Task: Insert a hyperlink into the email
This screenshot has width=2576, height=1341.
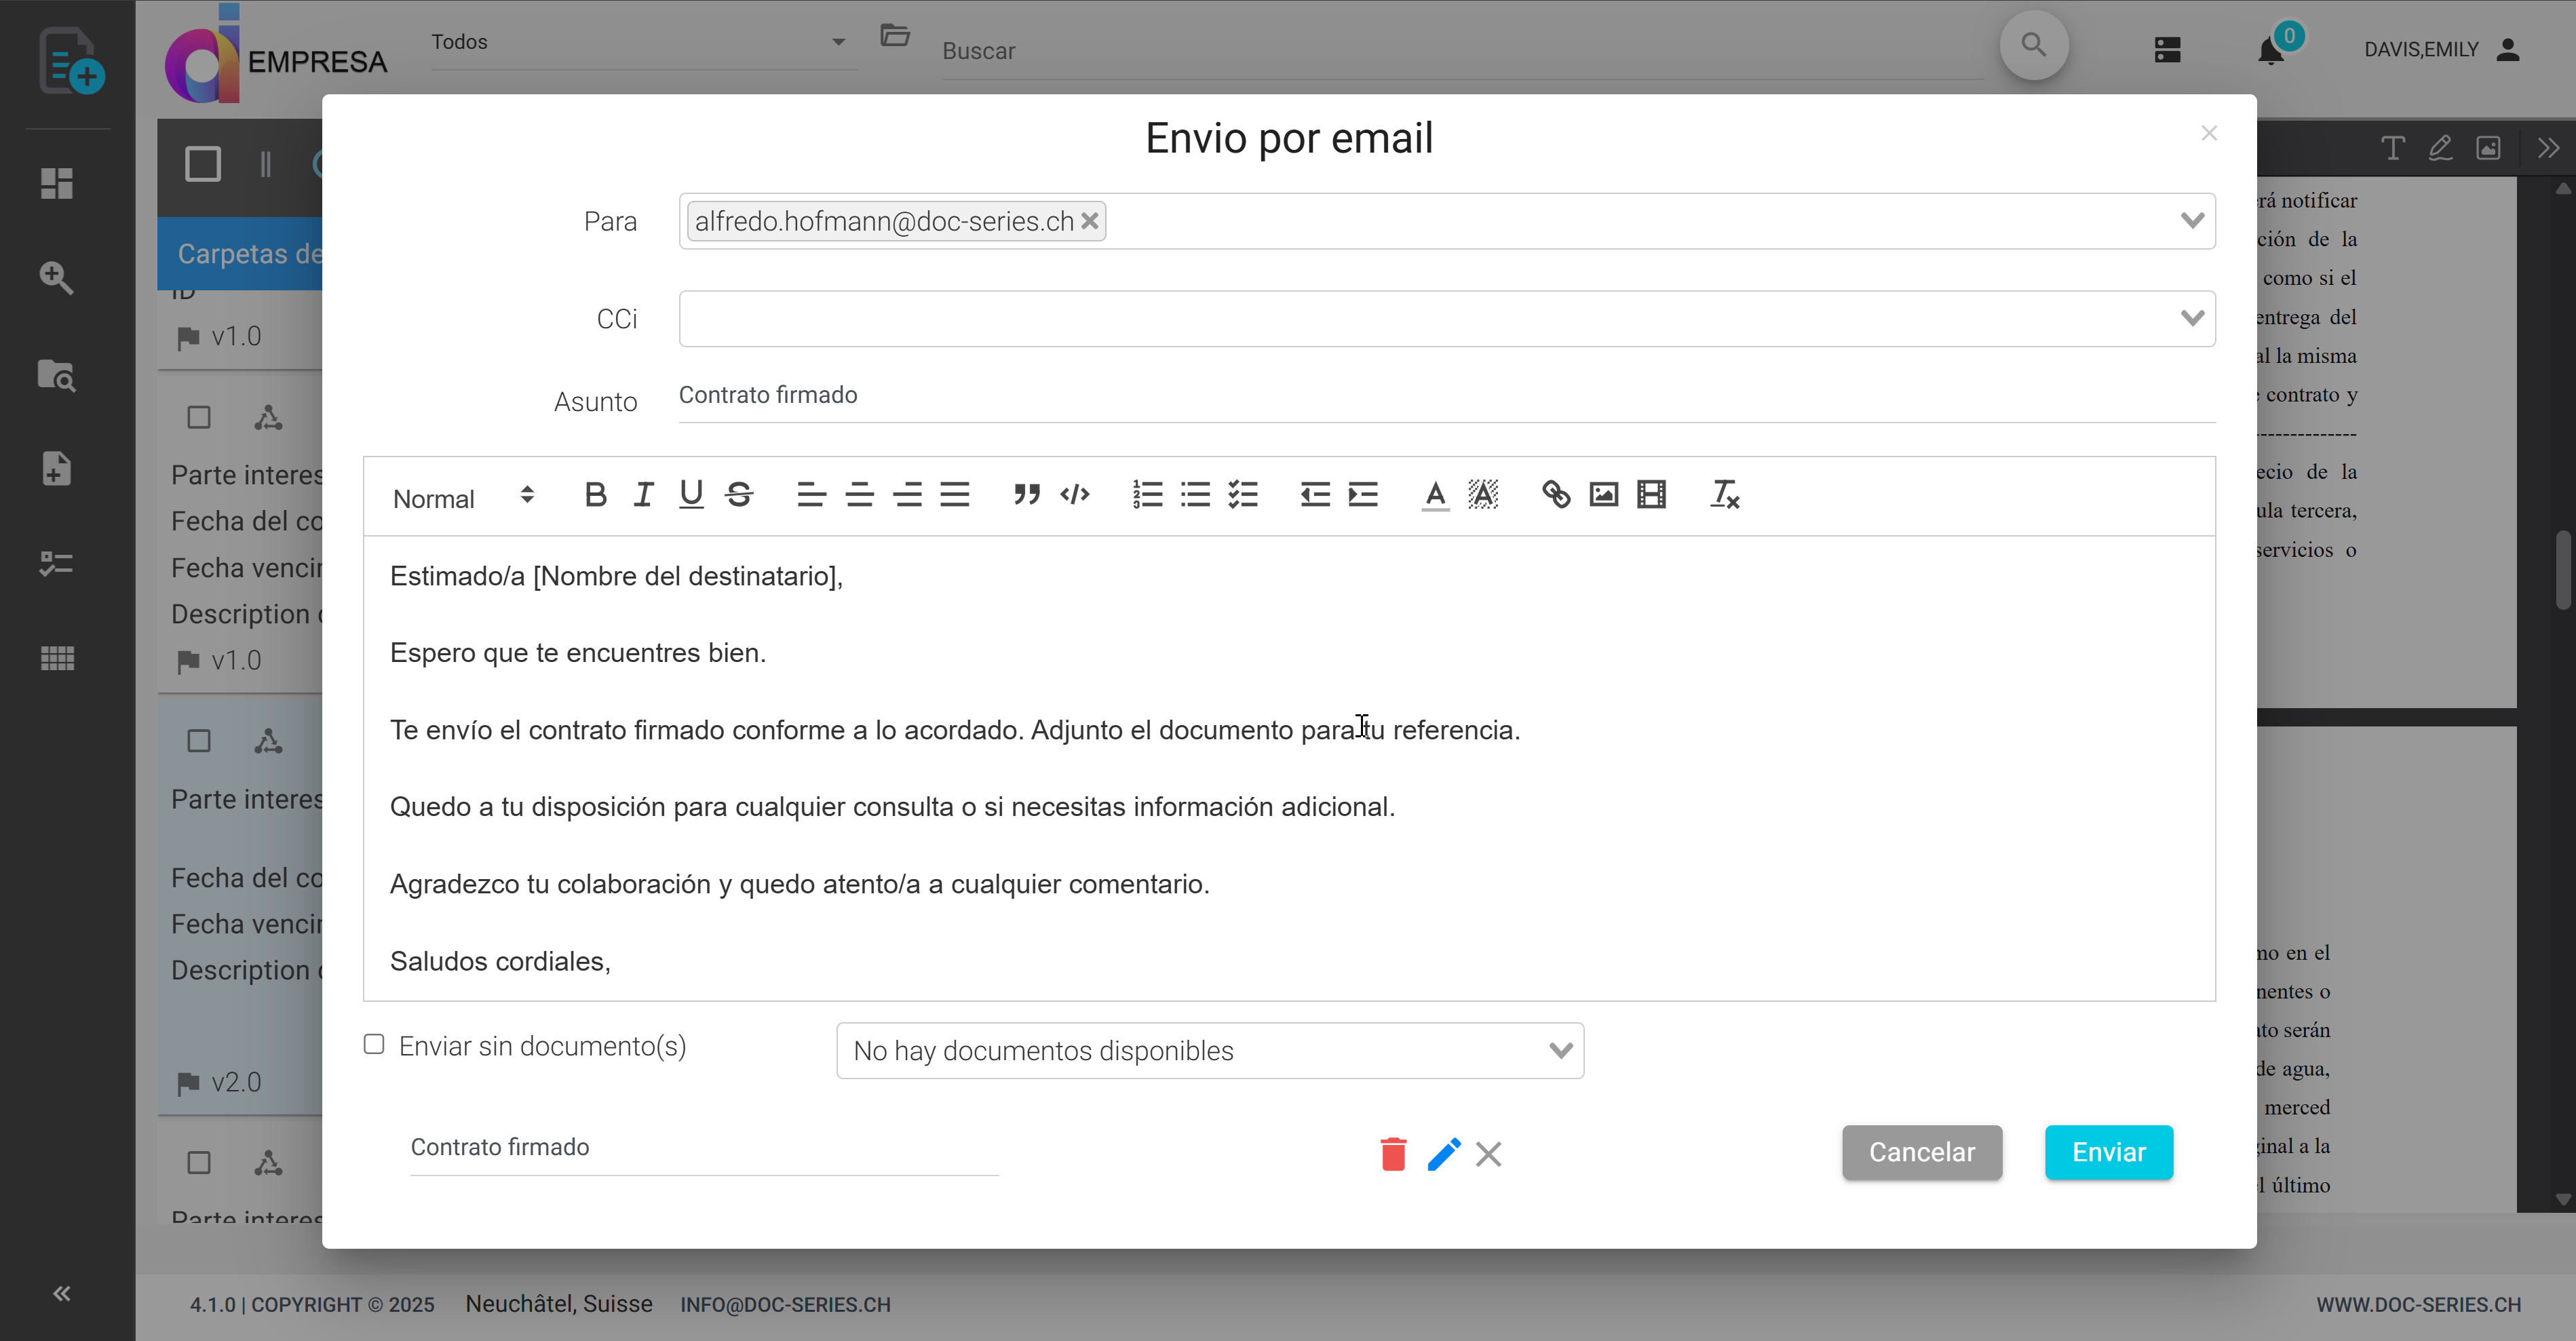Action: point(1556,494)
